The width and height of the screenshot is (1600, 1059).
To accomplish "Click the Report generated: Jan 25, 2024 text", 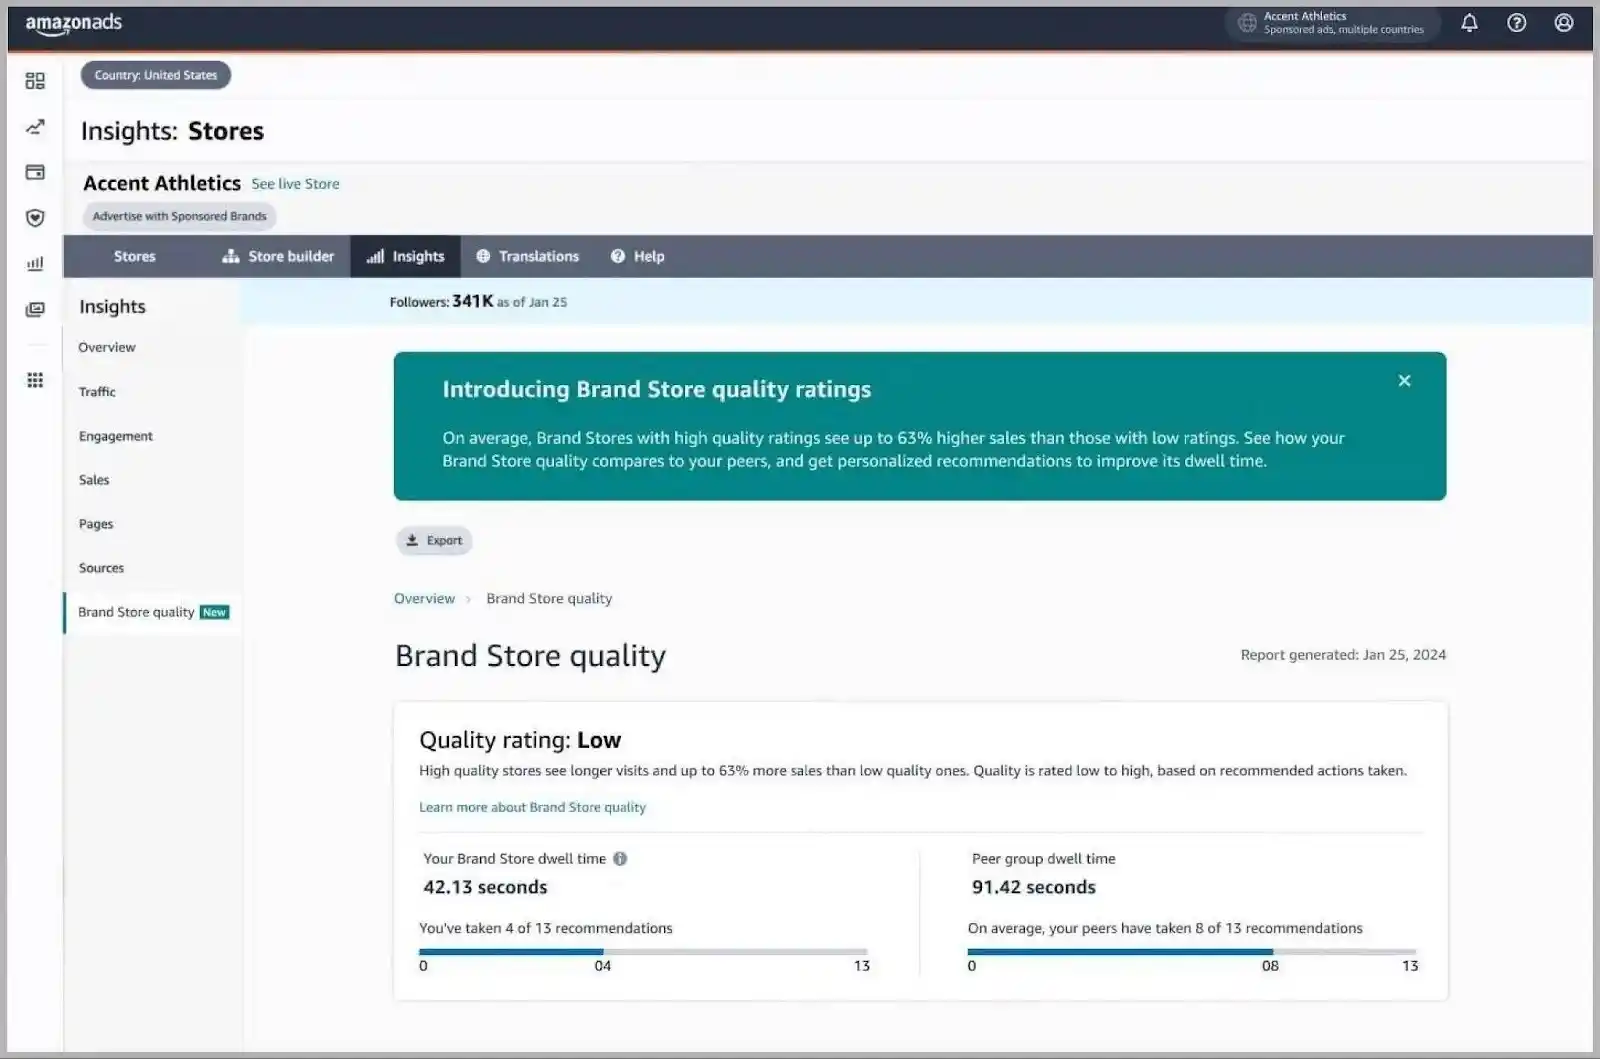I will click(x=1343, y=655).
